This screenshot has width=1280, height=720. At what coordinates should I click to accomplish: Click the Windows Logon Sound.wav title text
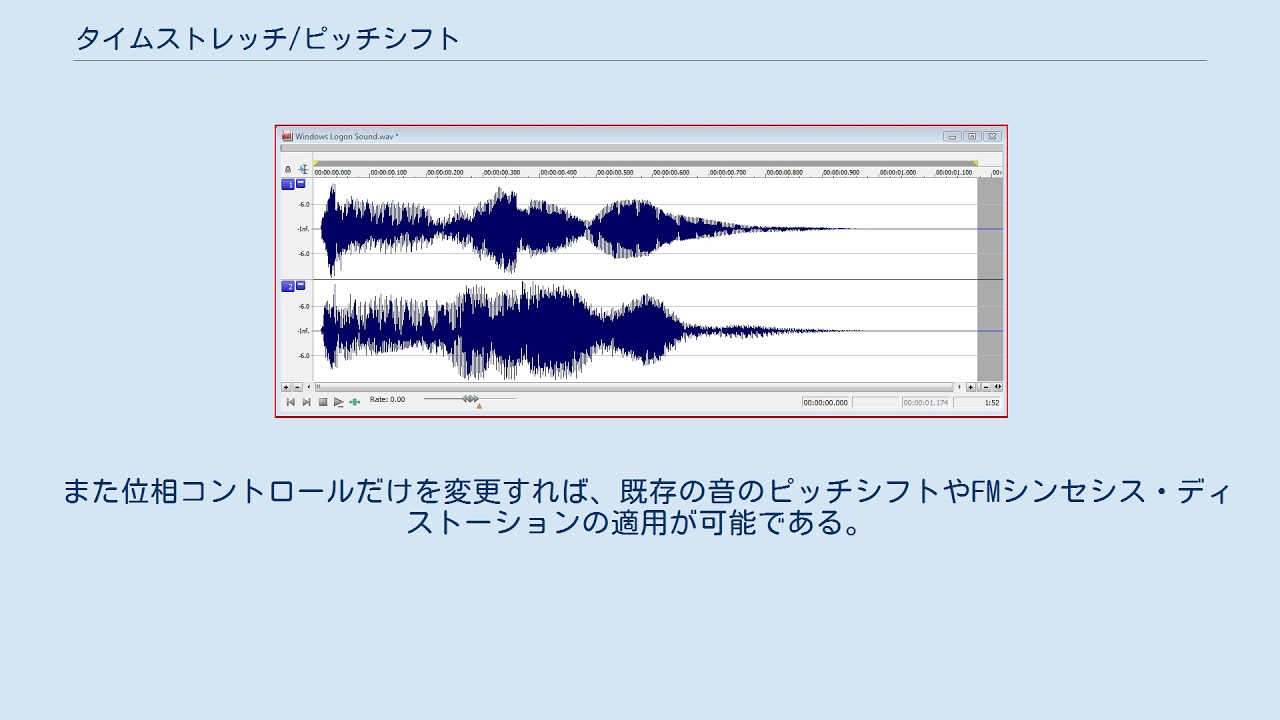tap(347, 136)
